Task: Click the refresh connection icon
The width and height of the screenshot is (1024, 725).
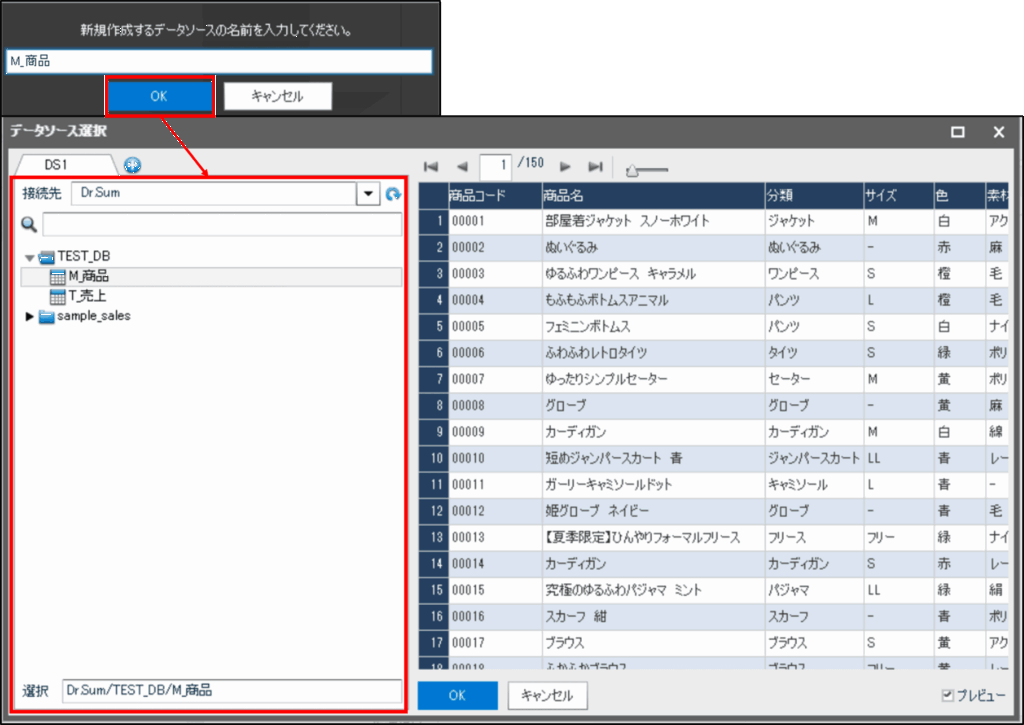Action: [x=393, y=194]
